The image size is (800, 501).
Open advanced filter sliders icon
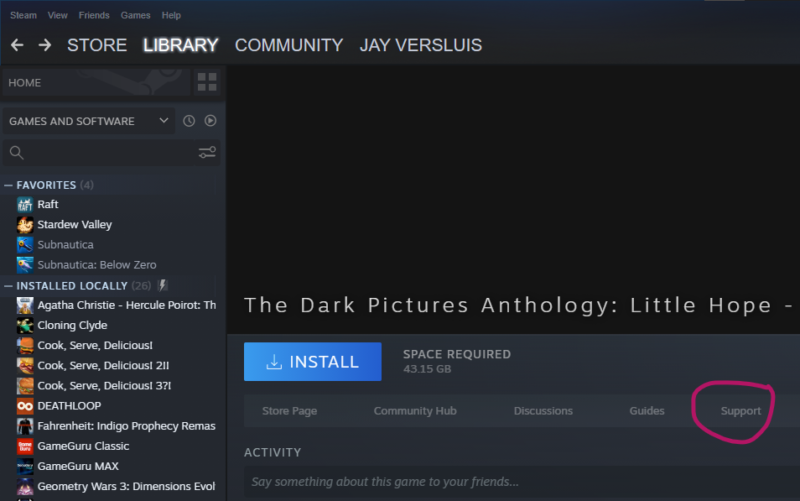tap(207, 153)
